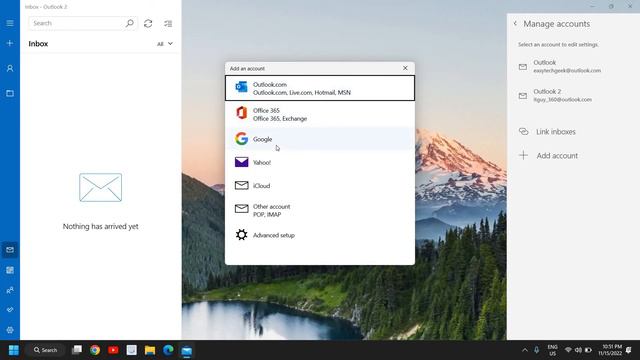Show hidden system tray icons
Screen dimensions: 640x360
(525, 350)
